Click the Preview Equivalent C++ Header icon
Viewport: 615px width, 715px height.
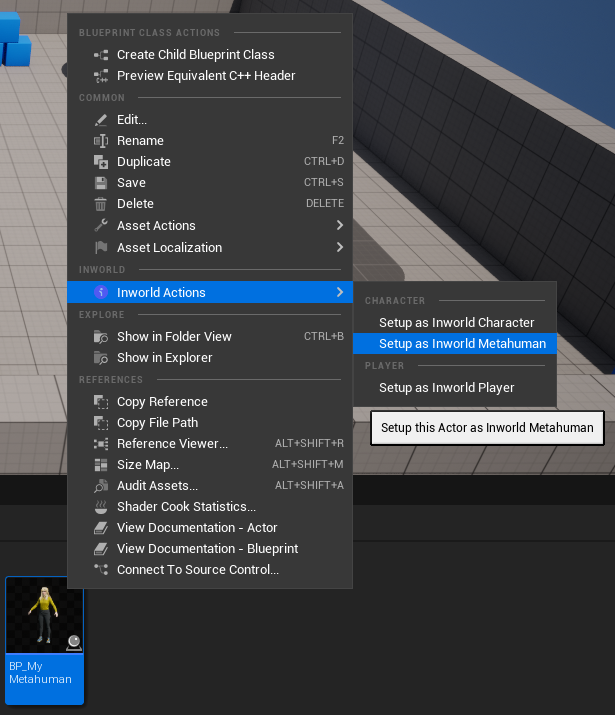101,76
